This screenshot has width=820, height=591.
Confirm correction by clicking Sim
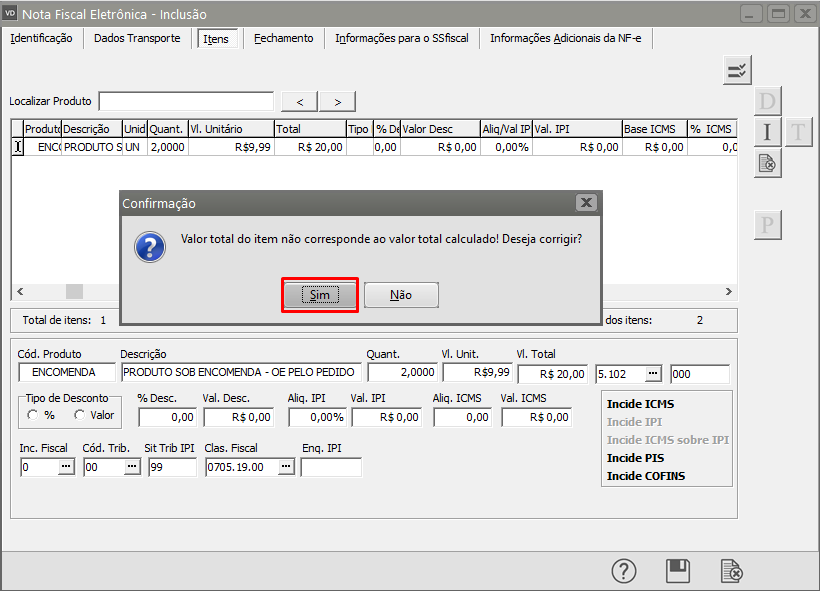(319, 295)
